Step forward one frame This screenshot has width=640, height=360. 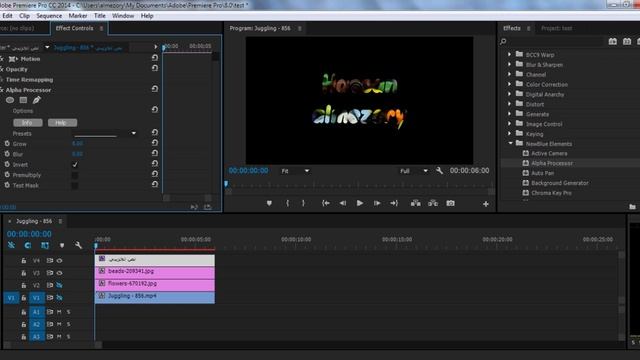pos(377,203)
